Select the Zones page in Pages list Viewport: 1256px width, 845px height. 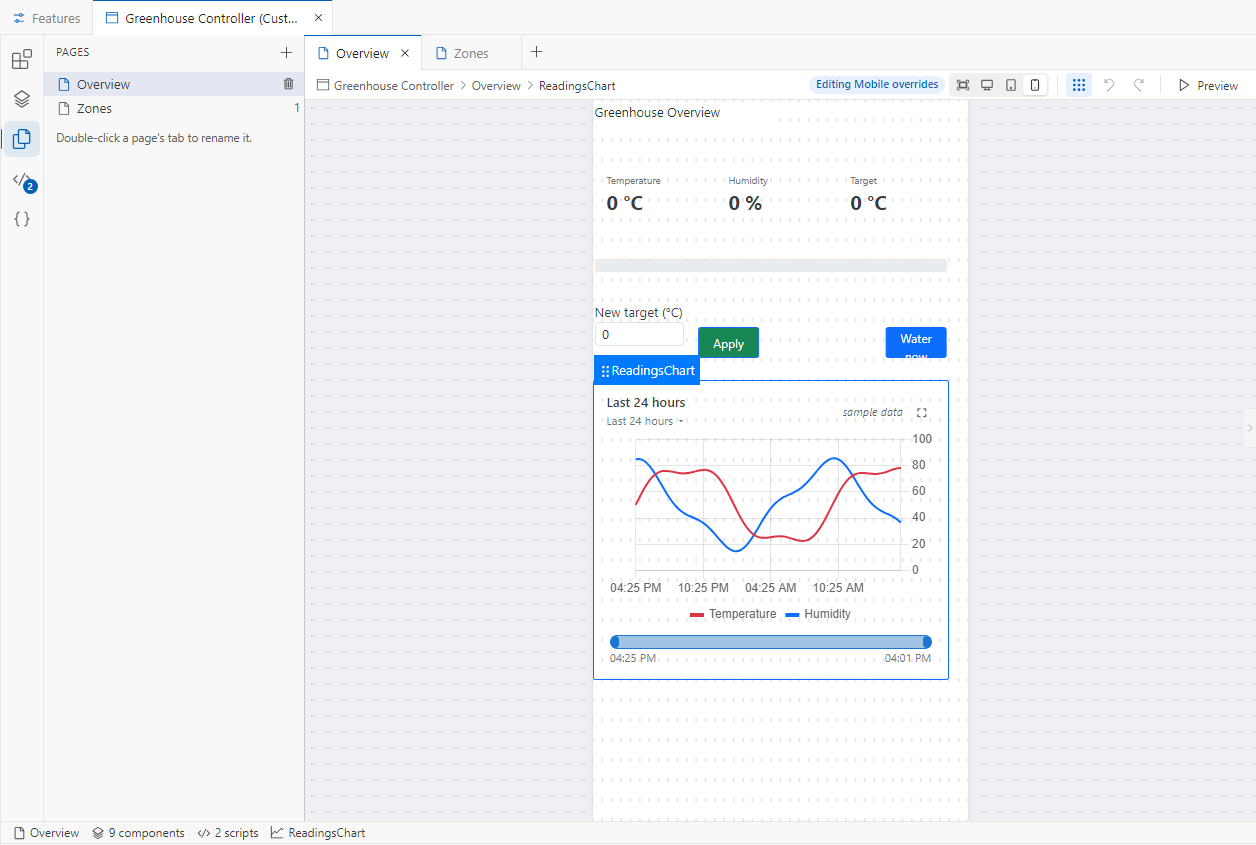pos(172,108)
